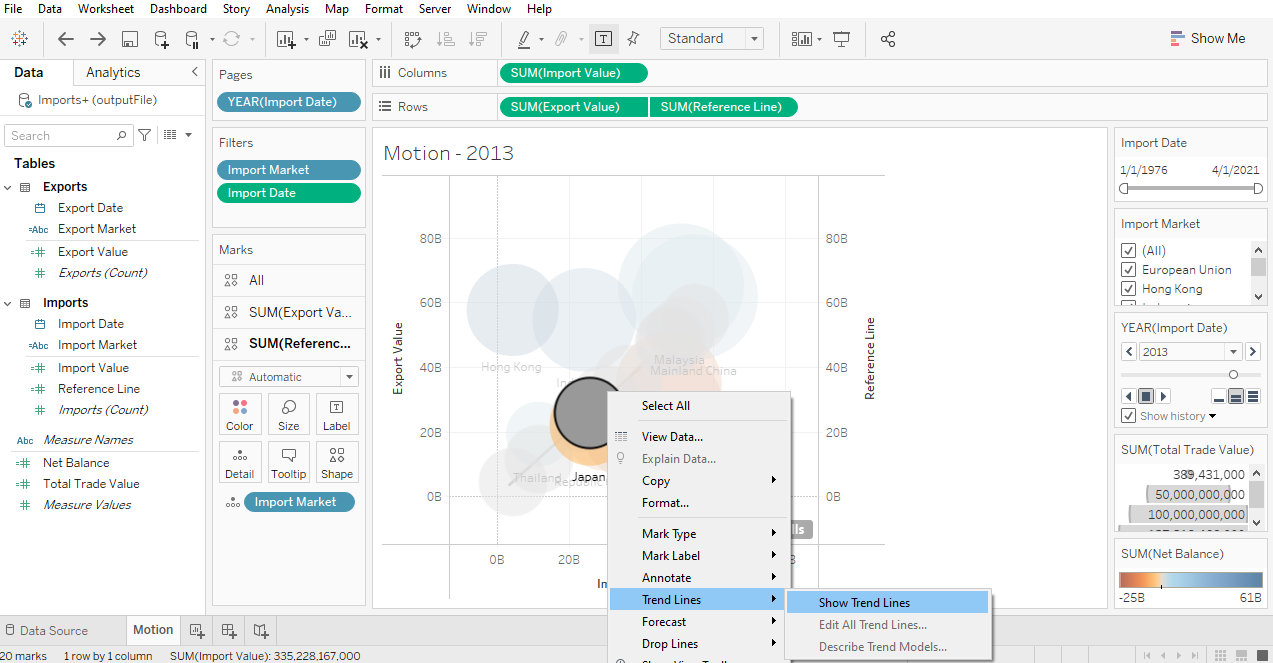Viewport: 1273px width, 663px height.
Task: Open the Analysis menu
Action: (x=287, y=9)
